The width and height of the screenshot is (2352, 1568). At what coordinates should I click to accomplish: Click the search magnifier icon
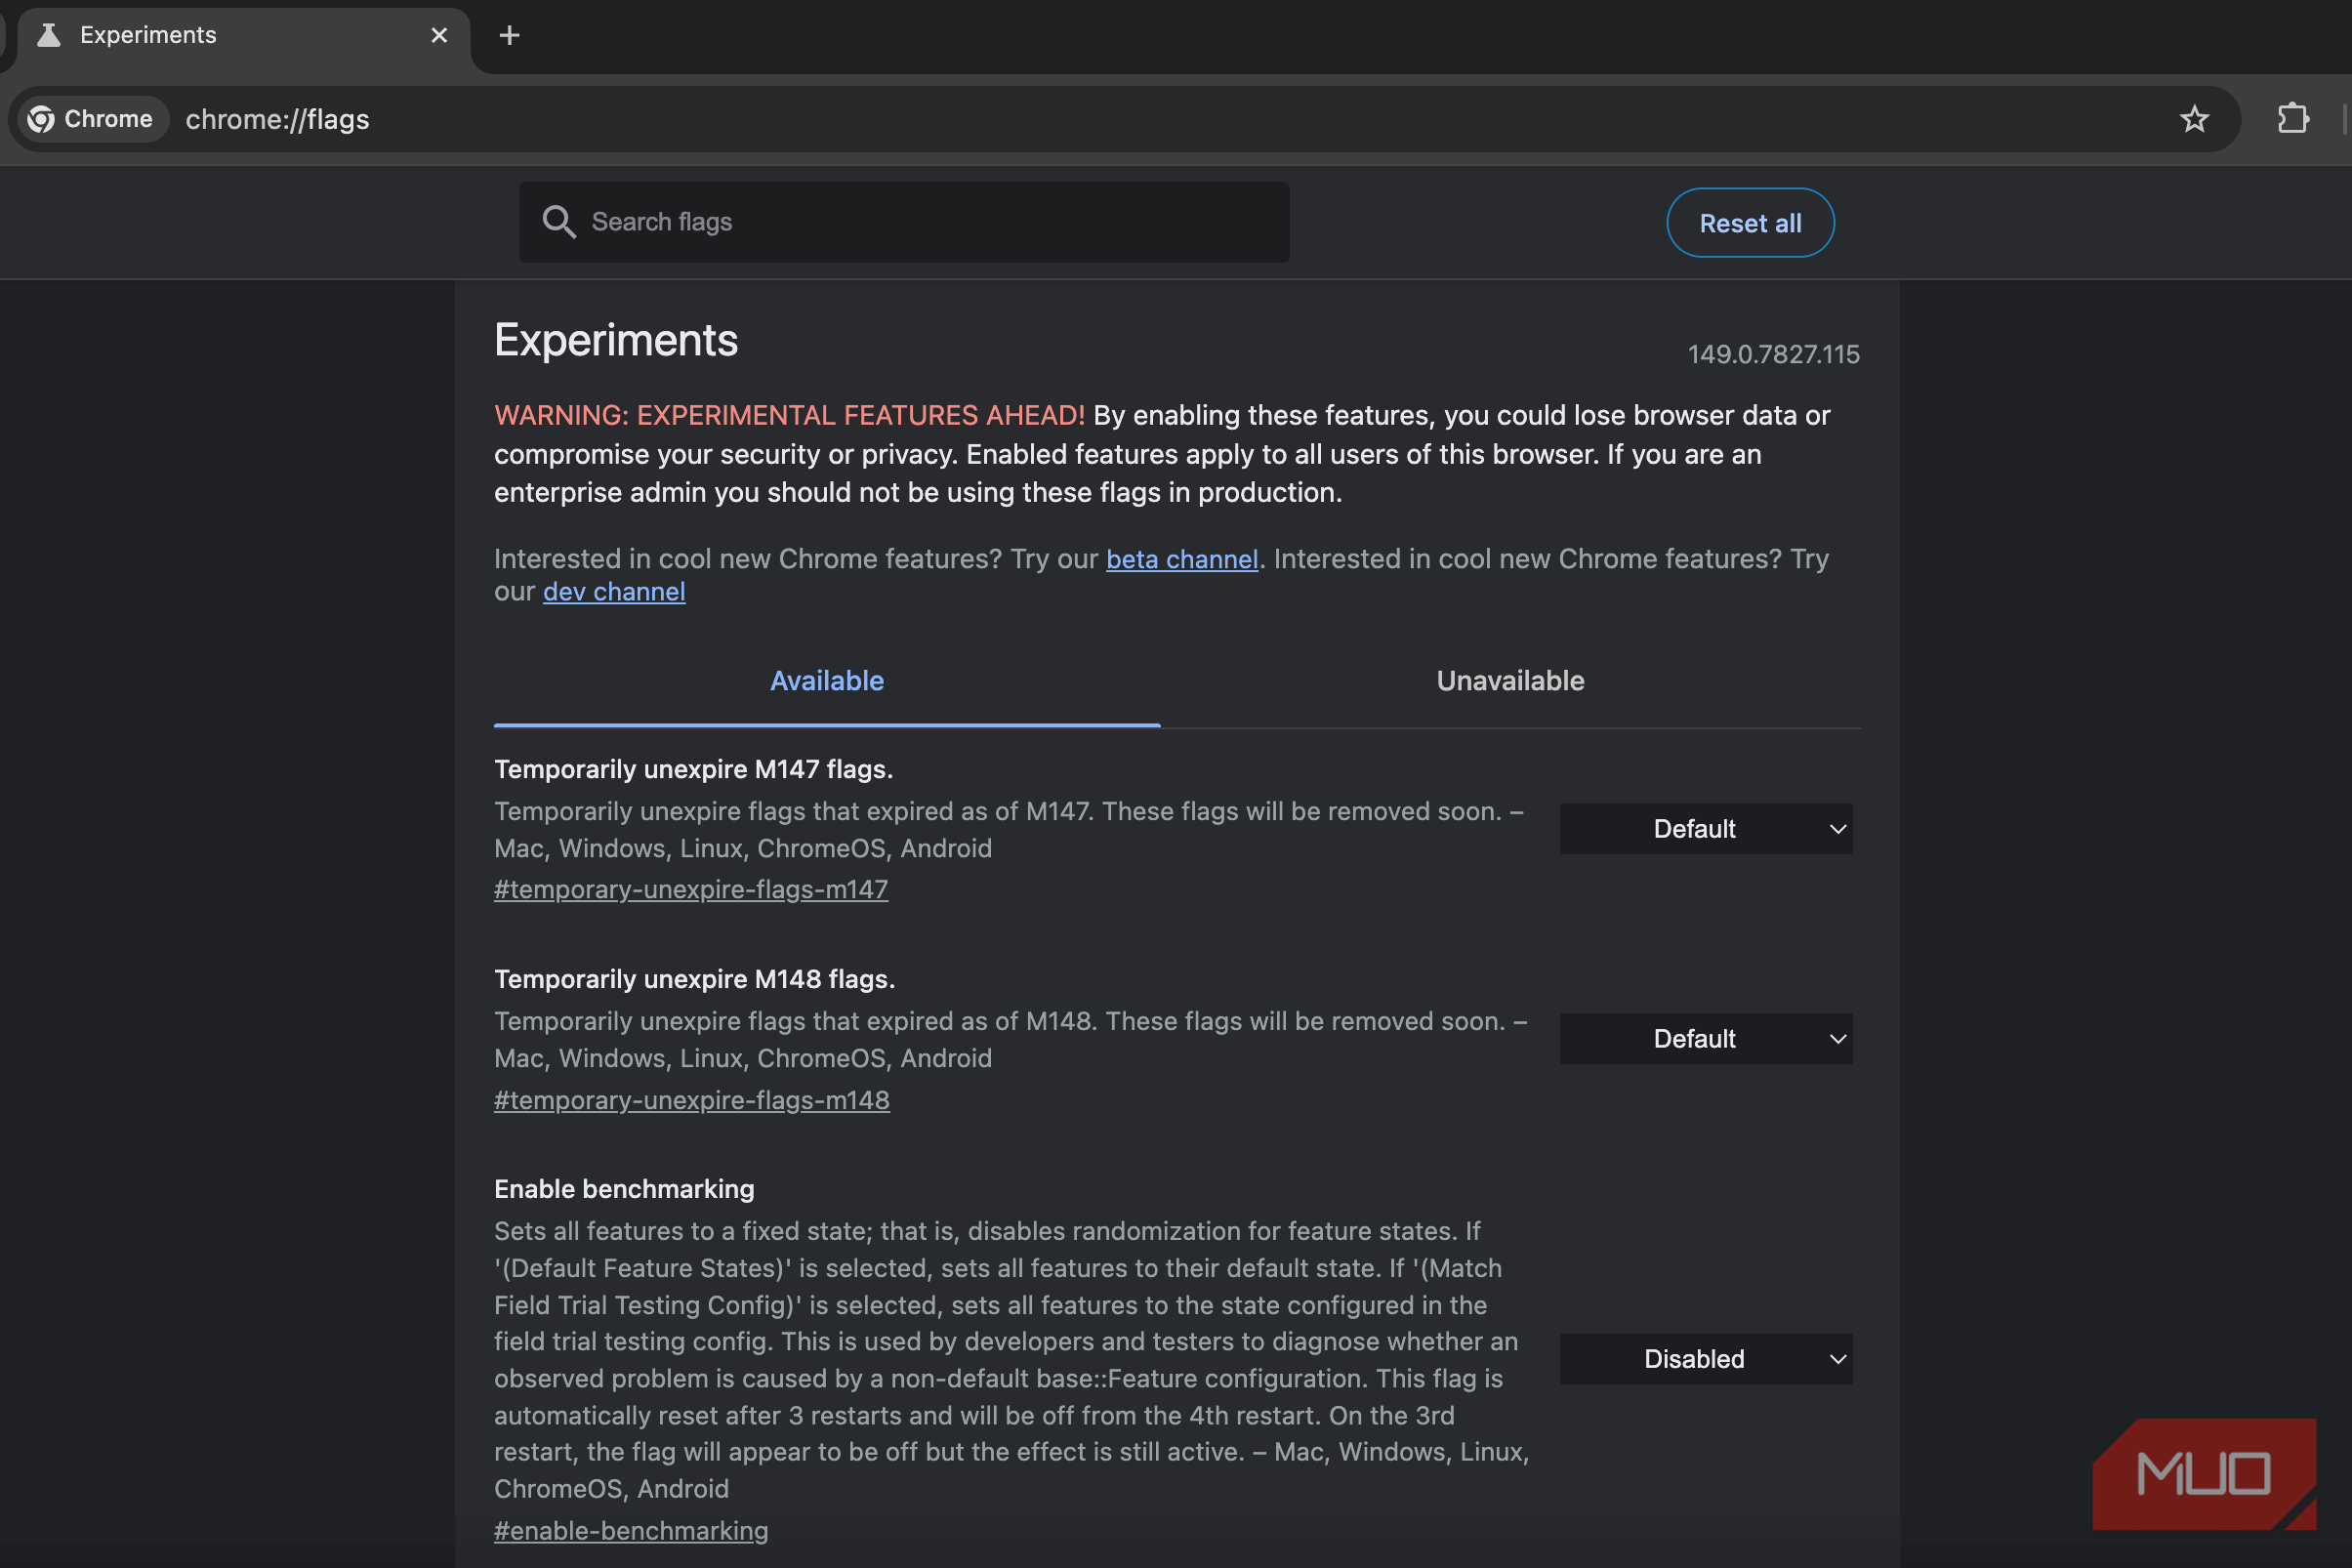pyautogui.click(x=559, y=222)
